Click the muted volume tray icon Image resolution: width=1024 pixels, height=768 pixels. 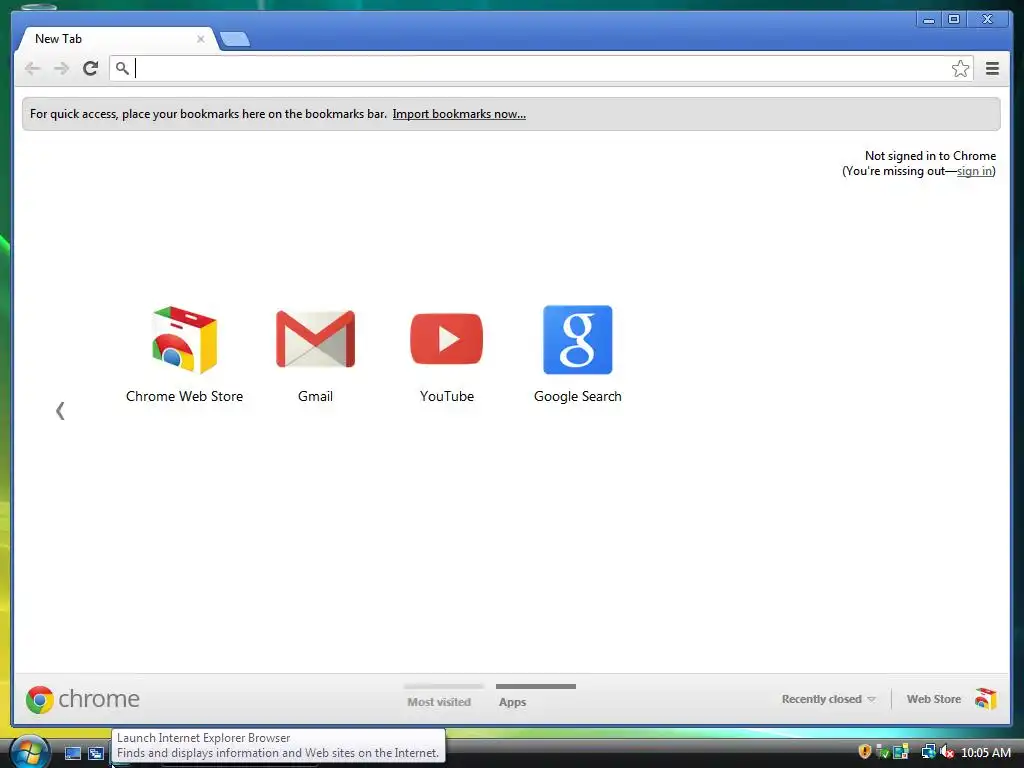947,752
